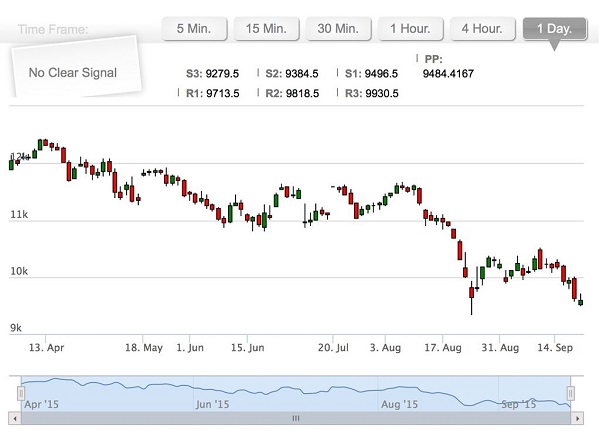Image resolution: width=600 pixels, height=434 pixels.
Task: Click Jun '15 in the navigator
Action: tap(212, 404)
